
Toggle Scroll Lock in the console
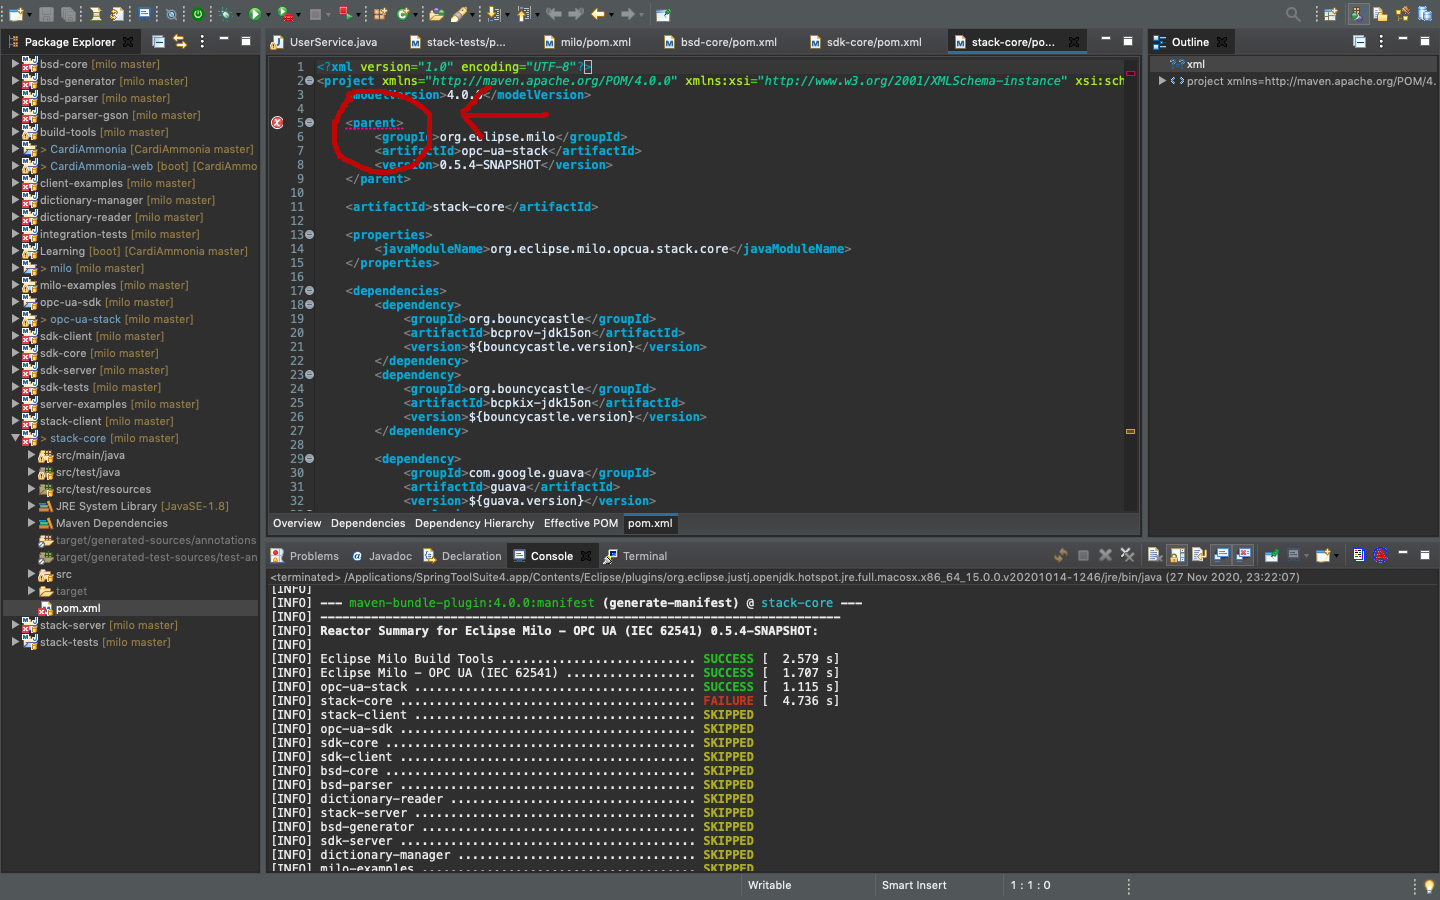pyautogui.click(x=1177, y=555)
